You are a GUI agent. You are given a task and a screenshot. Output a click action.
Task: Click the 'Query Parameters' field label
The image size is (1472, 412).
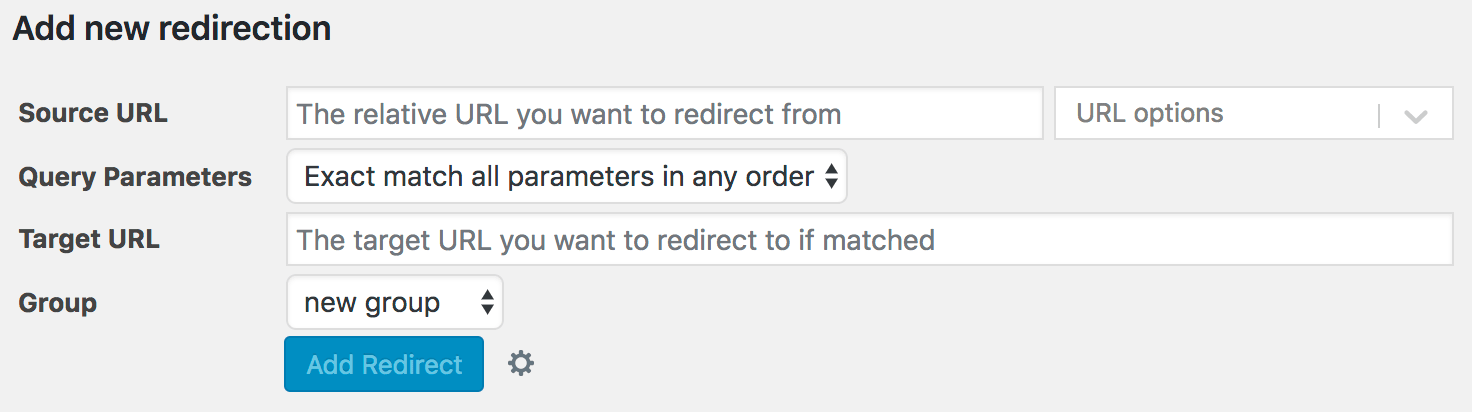(135, 177)
